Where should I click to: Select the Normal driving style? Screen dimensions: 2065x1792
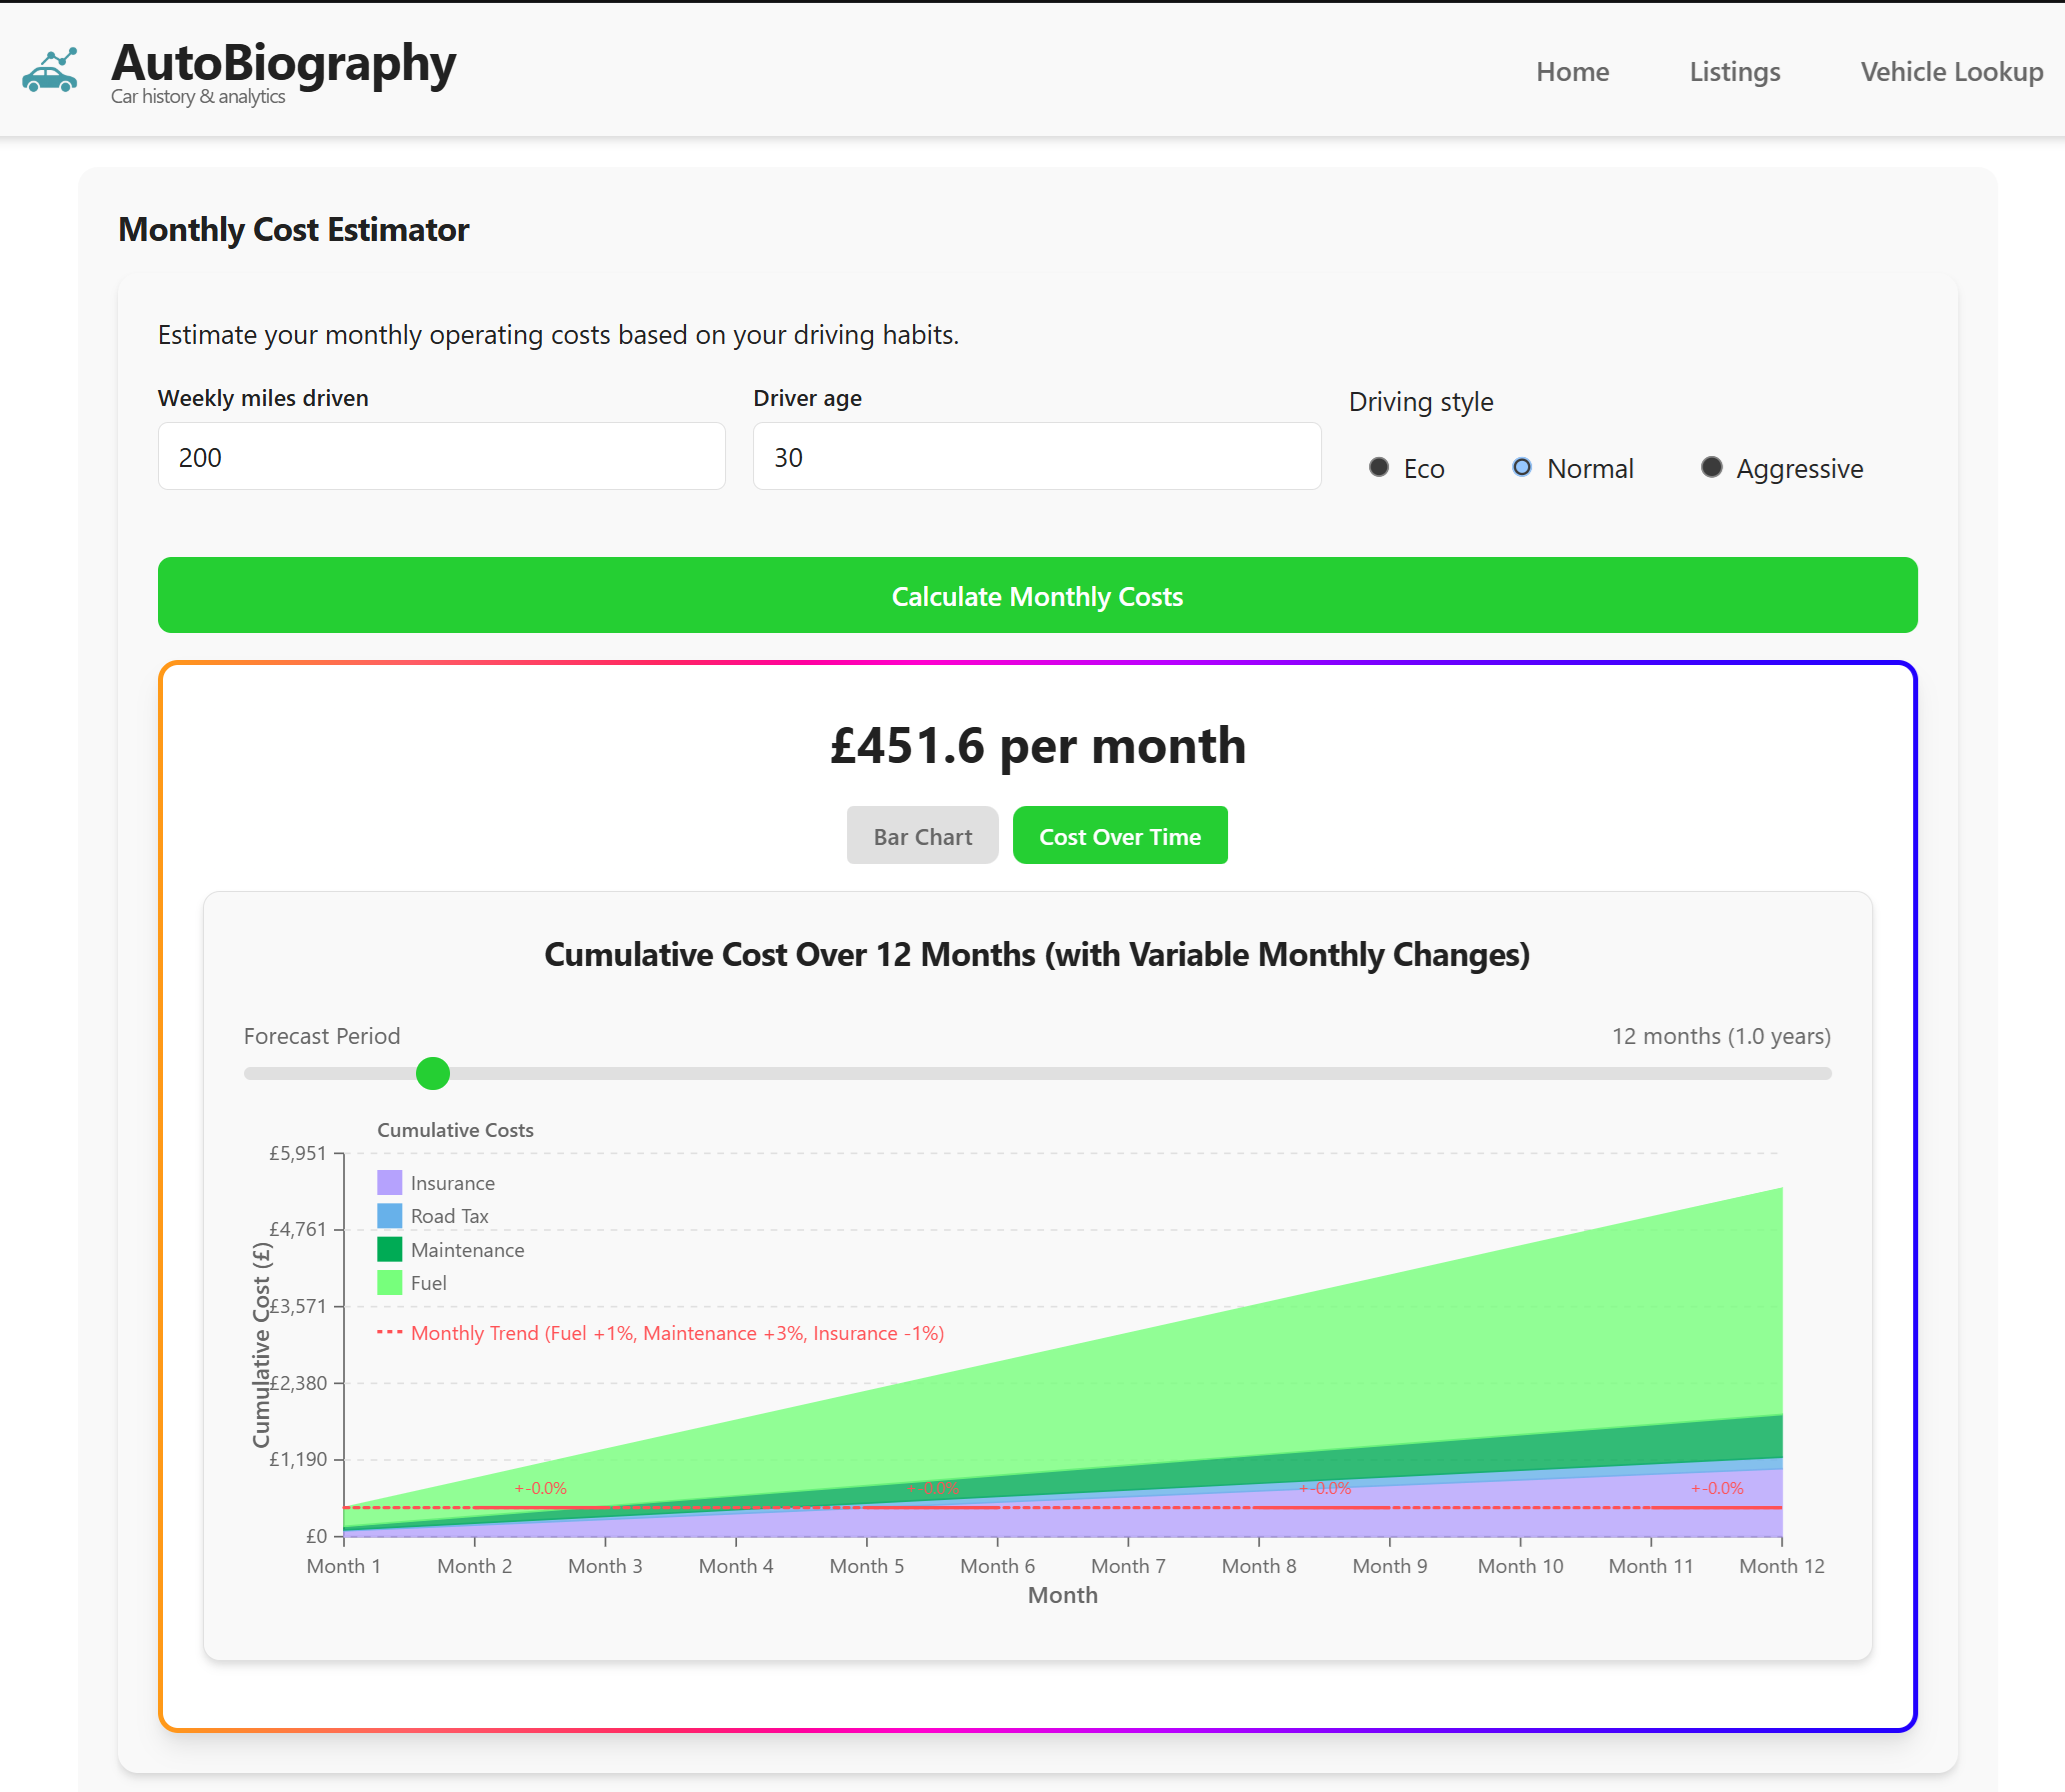pos(1522,467)
